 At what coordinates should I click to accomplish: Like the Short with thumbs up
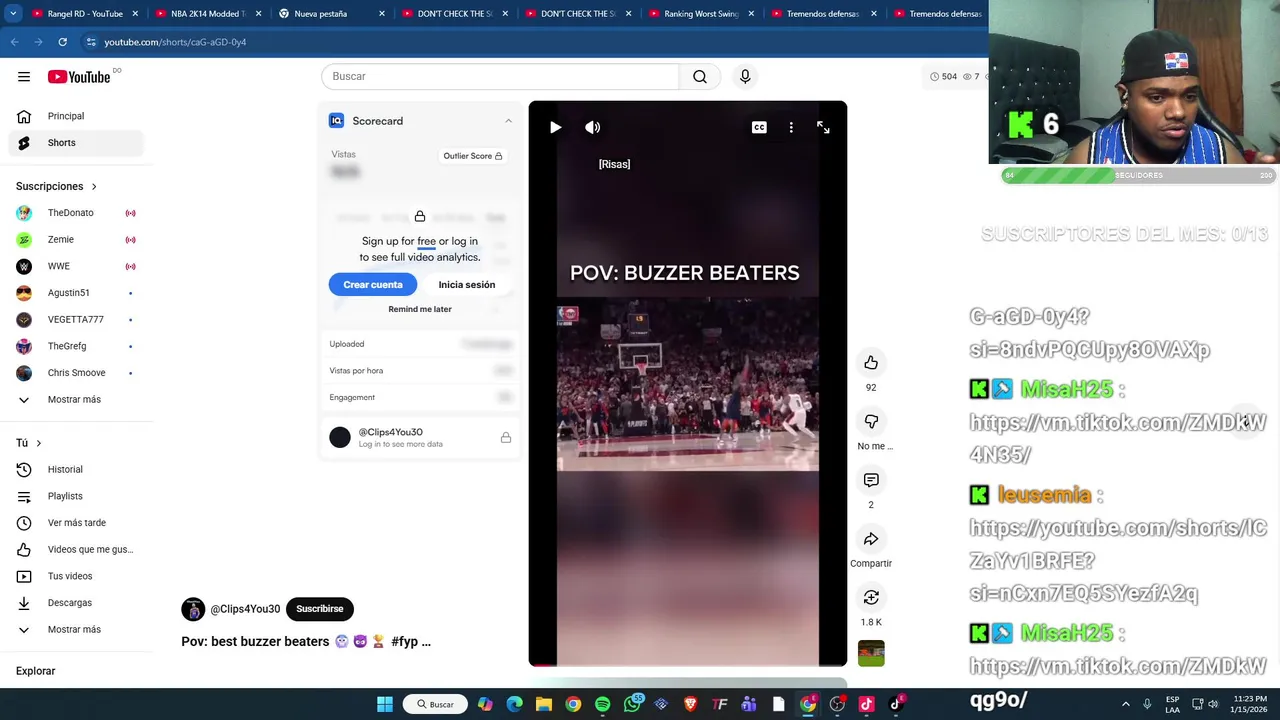coord(871,363)
